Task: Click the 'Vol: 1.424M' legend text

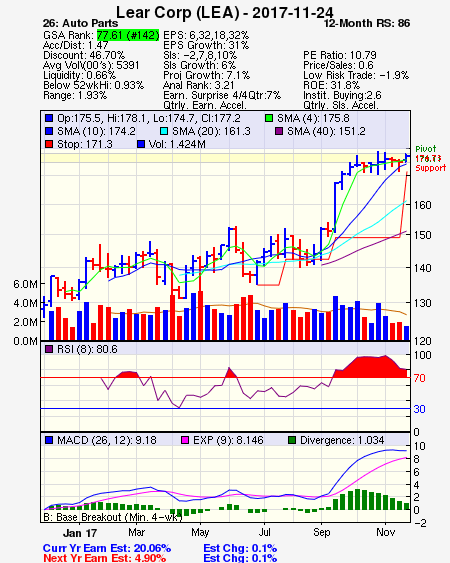Action: click(177, 144)
